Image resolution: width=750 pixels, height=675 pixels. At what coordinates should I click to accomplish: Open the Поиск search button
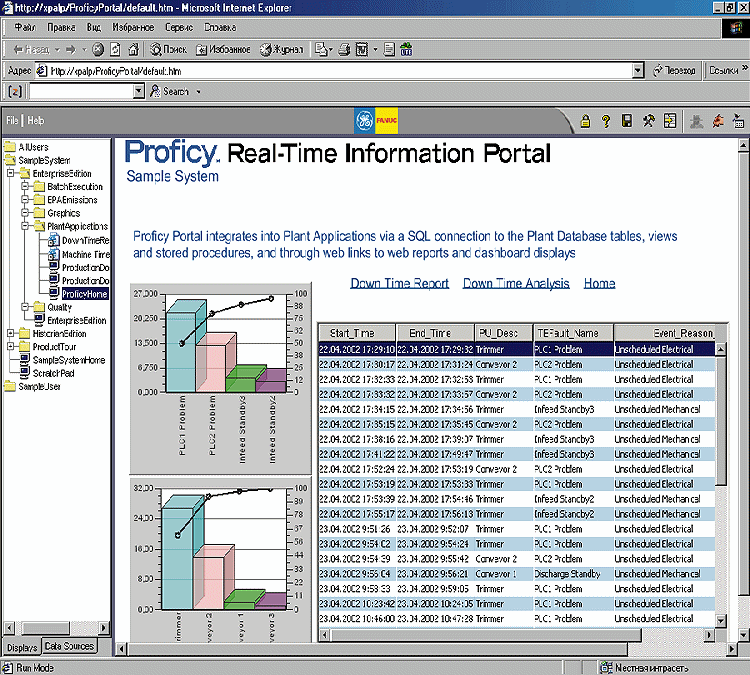coord(168,49)
